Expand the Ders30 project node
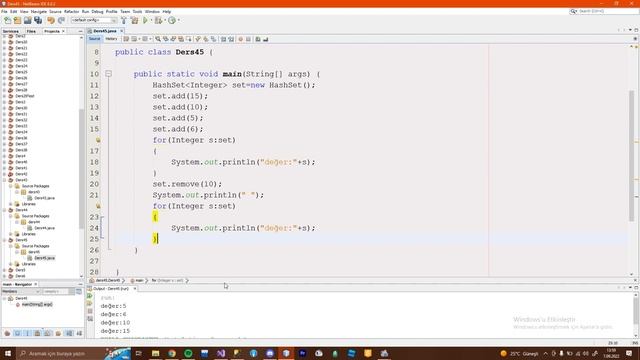Screen dimensions: 640x360 4,108
